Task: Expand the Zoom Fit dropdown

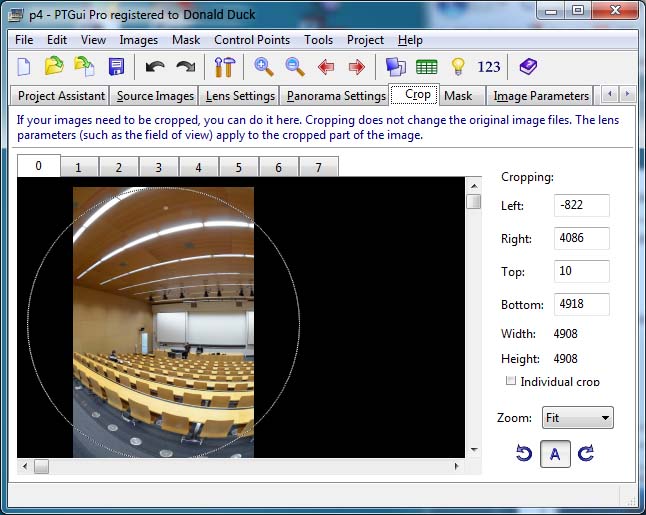Action: pos(577,417)
